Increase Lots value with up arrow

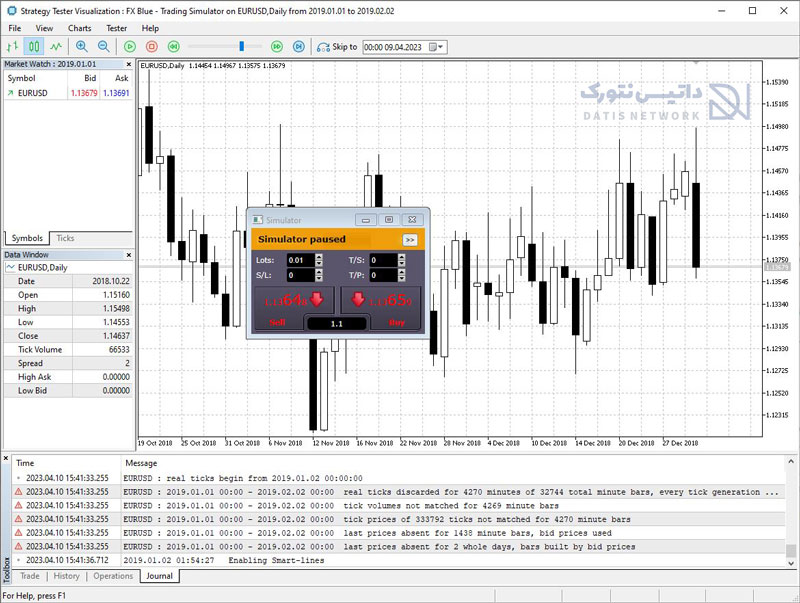[x=319, y=257]
